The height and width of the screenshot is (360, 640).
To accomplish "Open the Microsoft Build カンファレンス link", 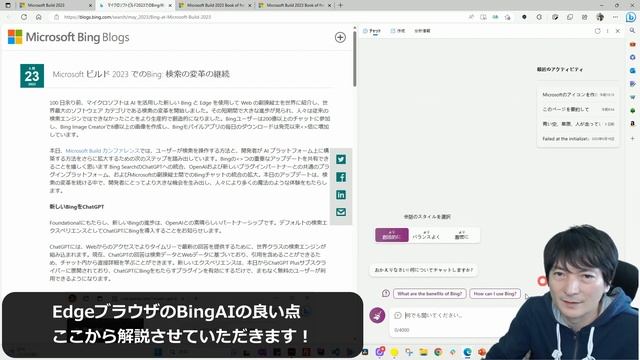I will 102,151.
